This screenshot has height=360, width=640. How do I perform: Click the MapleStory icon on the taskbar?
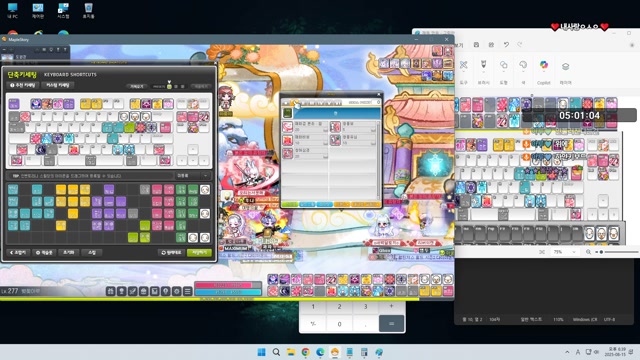(335, 352)
